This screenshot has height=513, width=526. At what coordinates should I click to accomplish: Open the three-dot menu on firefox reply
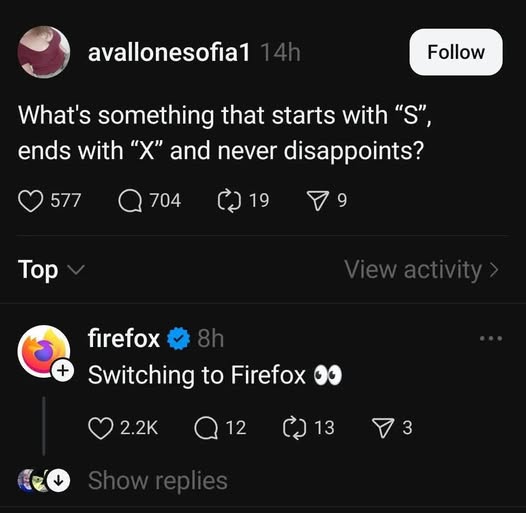pyautogui.click(x=491, y=338)
